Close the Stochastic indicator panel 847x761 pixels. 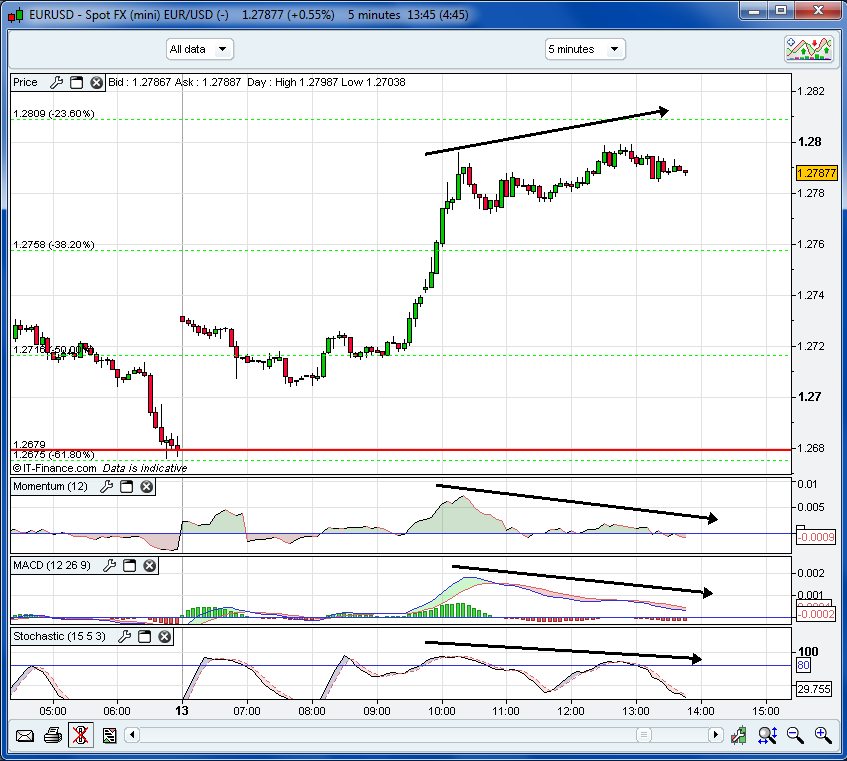click(165, 636)
